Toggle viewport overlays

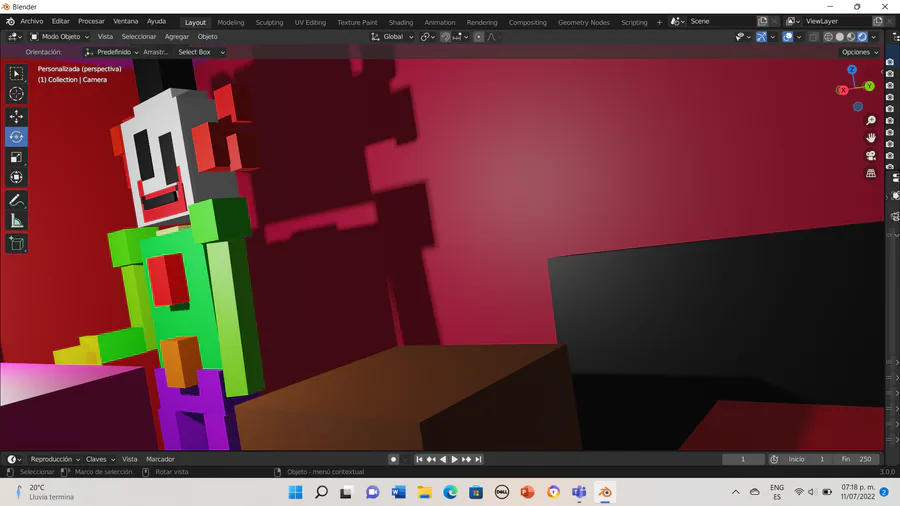788,37
